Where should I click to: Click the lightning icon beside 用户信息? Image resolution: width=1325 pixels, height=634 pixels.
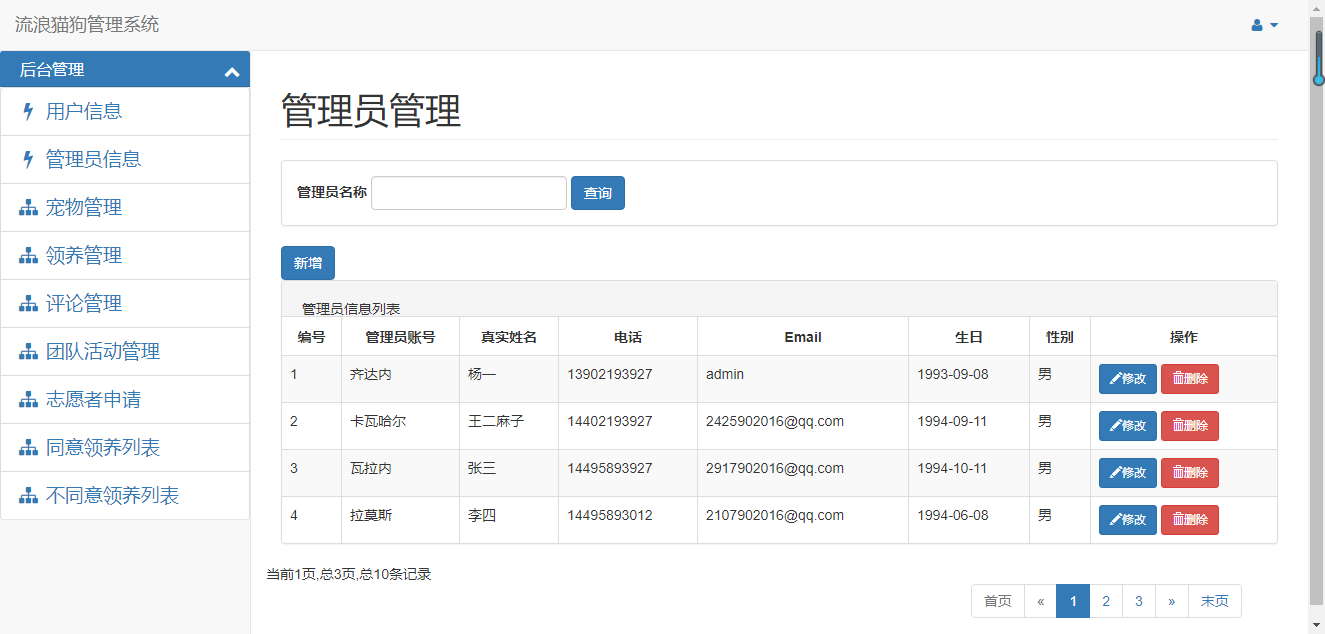coord(28,111)
